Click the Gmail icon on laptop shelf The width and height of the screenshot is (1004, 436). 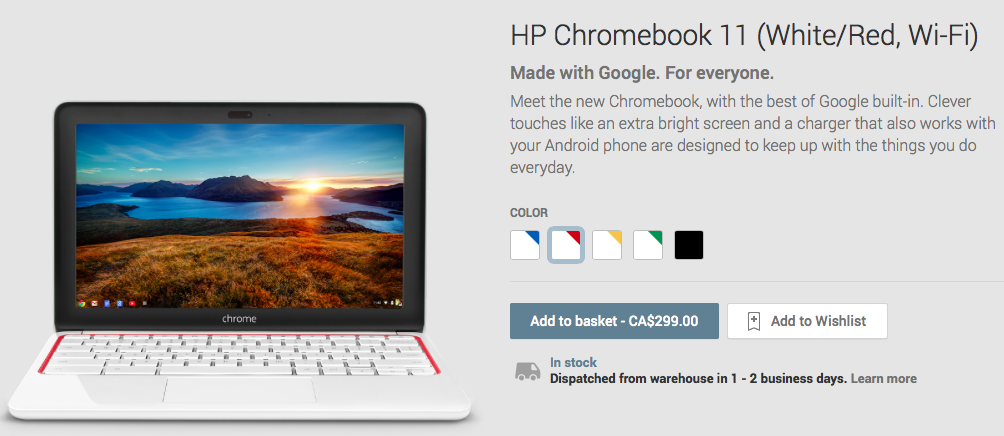tap(94, 303)
